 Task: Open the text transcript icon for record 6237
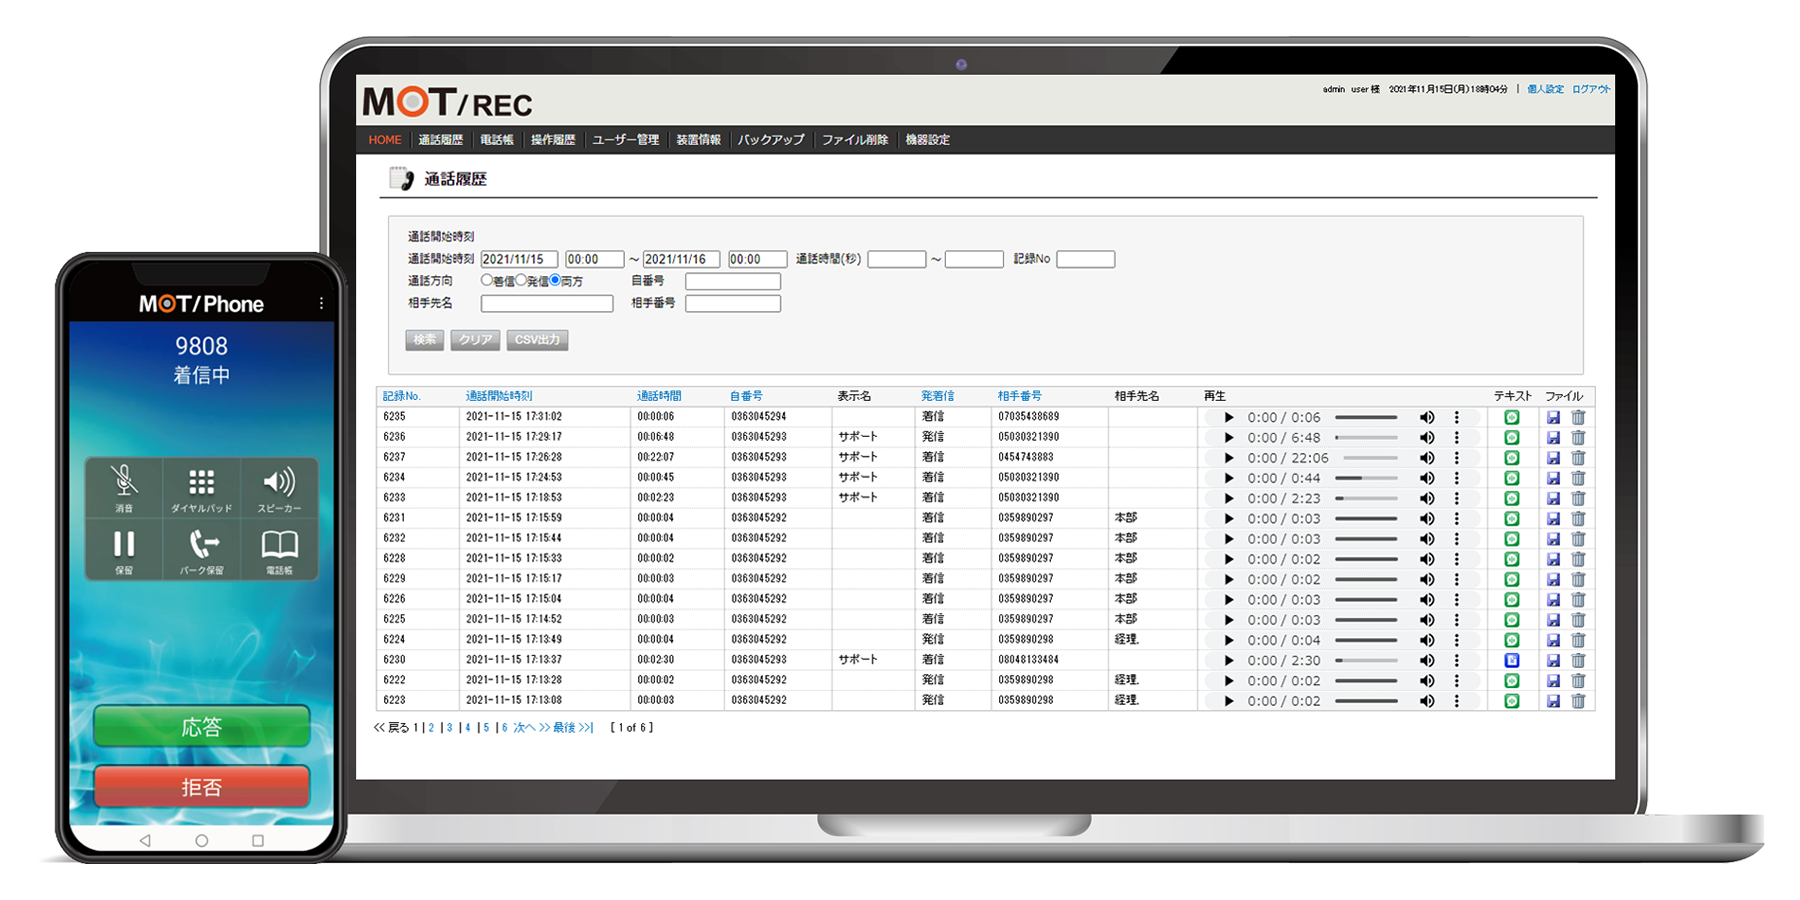(x=1512, y=458)
